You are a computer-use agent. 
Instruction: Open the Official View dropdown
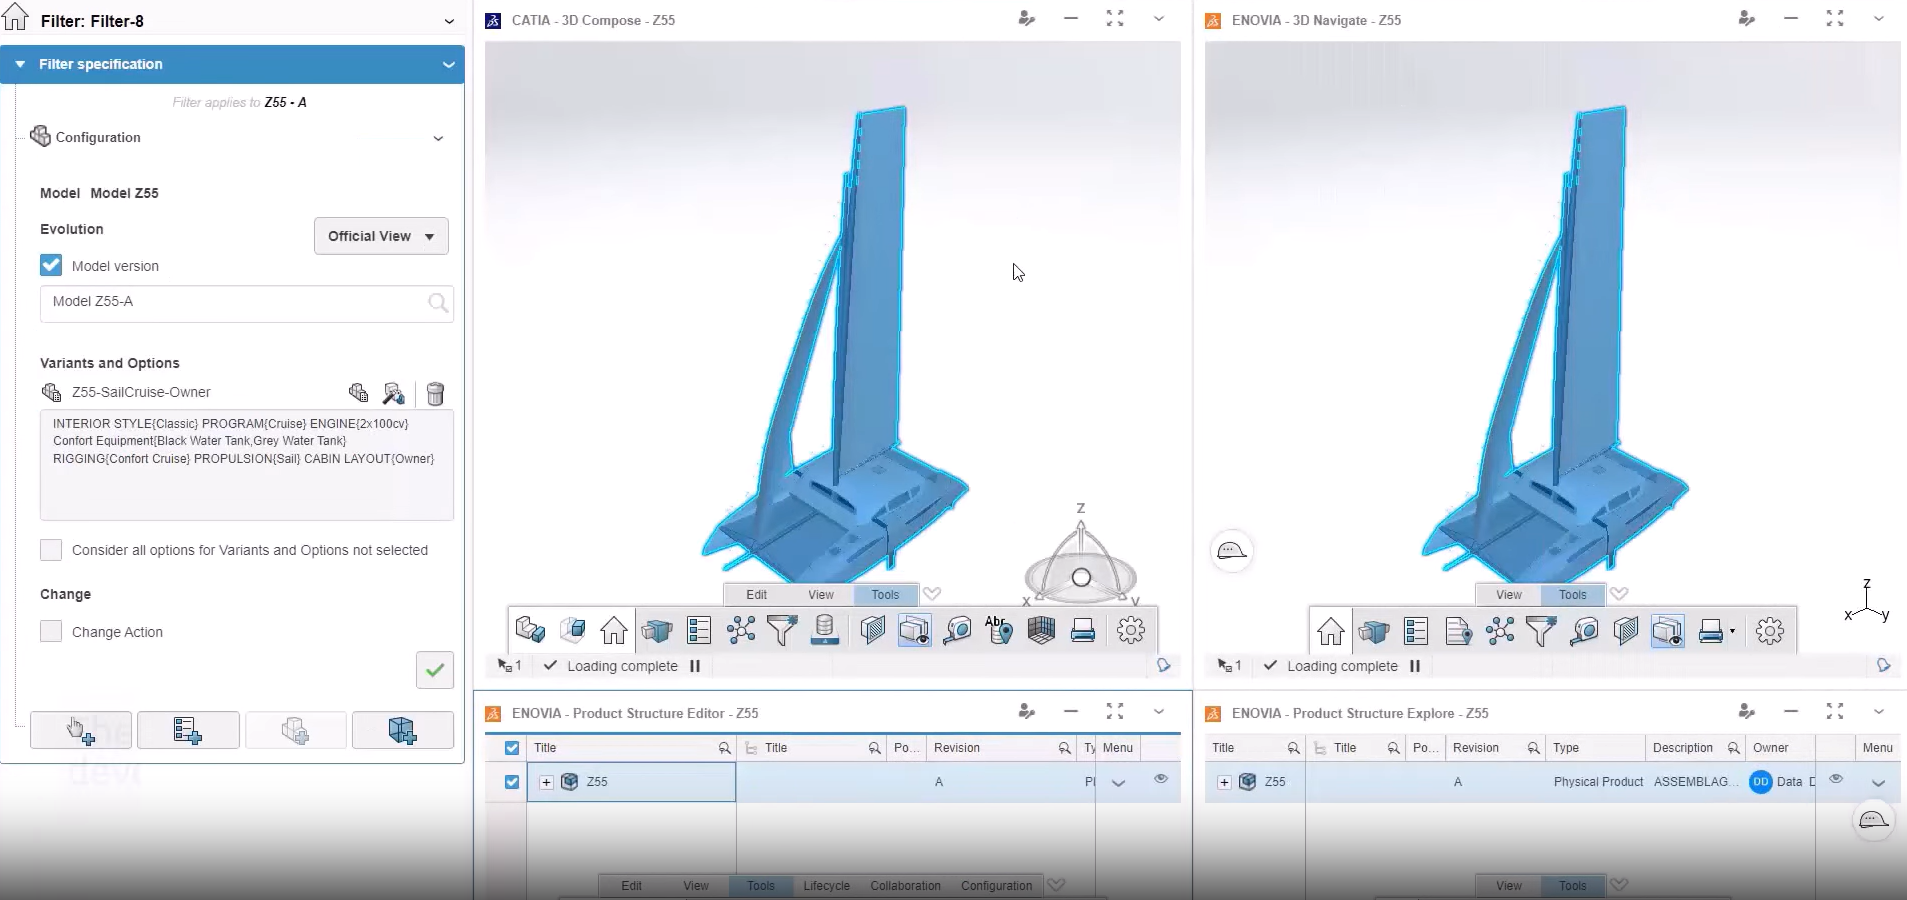click(x=381, y=236)
